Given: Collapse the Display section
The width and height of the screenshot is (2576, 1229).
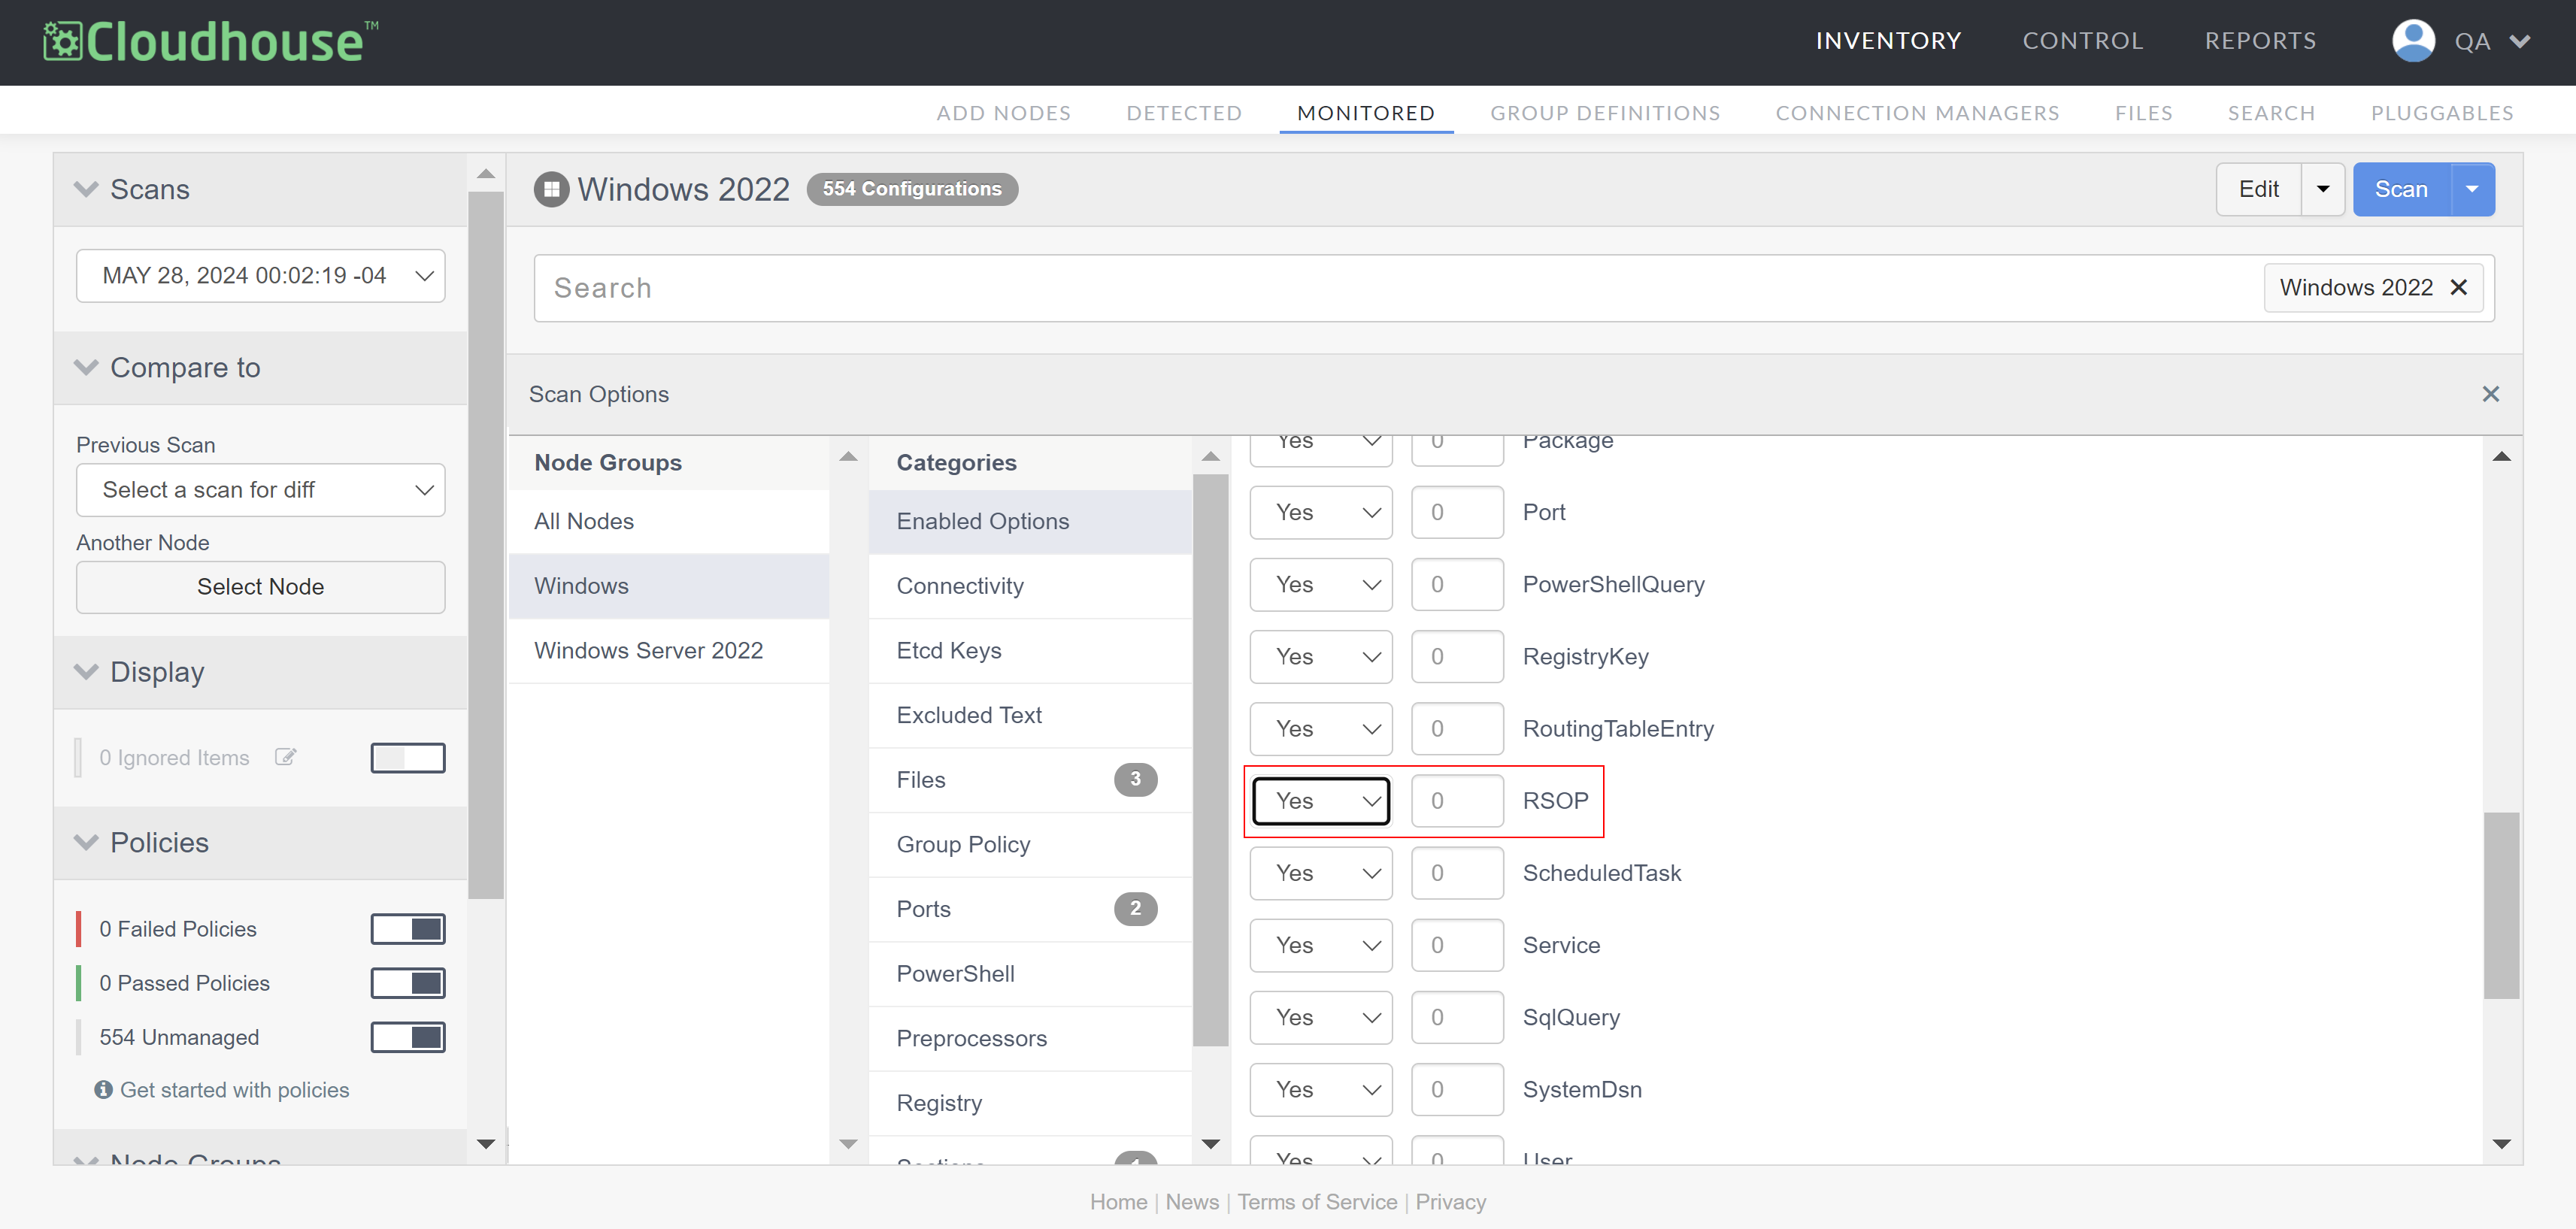Looking at the screenshot, I should click(x=87, y=672).
